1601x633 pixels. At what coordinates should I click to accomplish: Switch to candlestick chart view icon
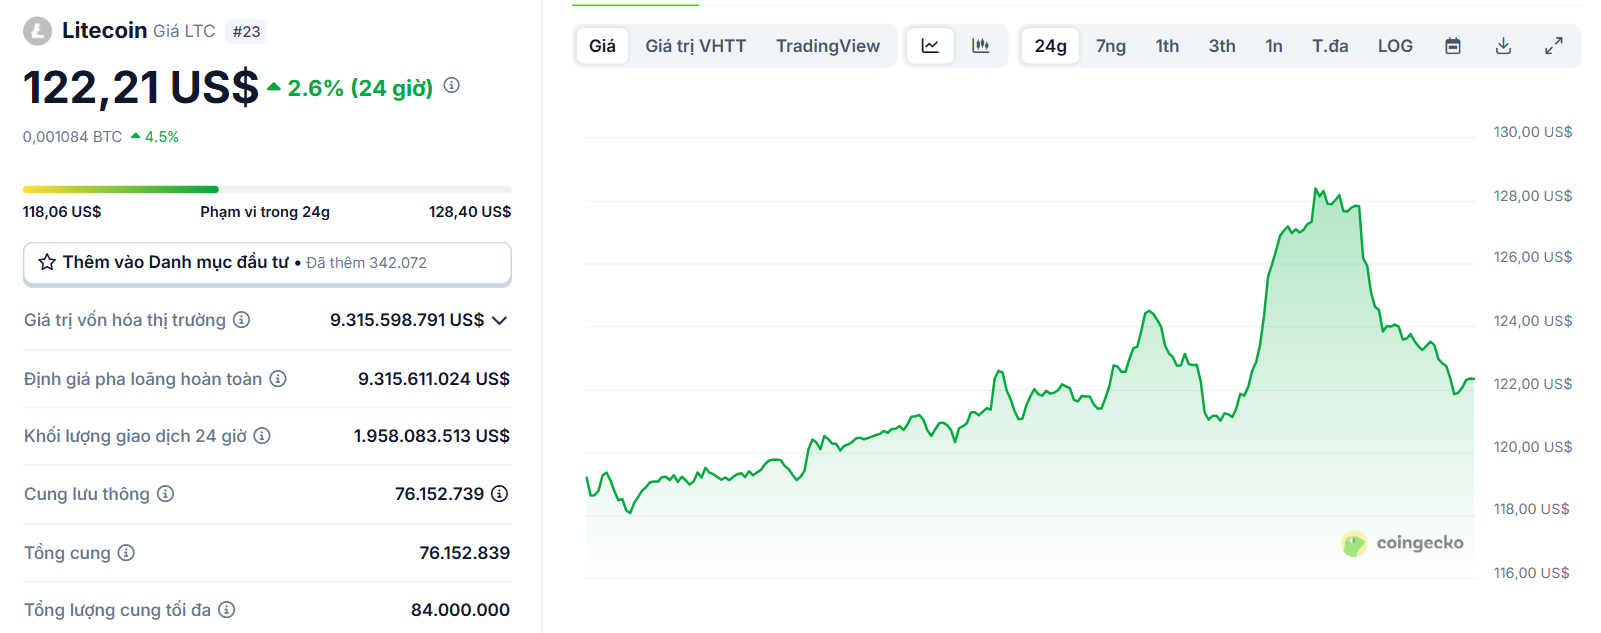pyautogui.click(x=981, y=46)
